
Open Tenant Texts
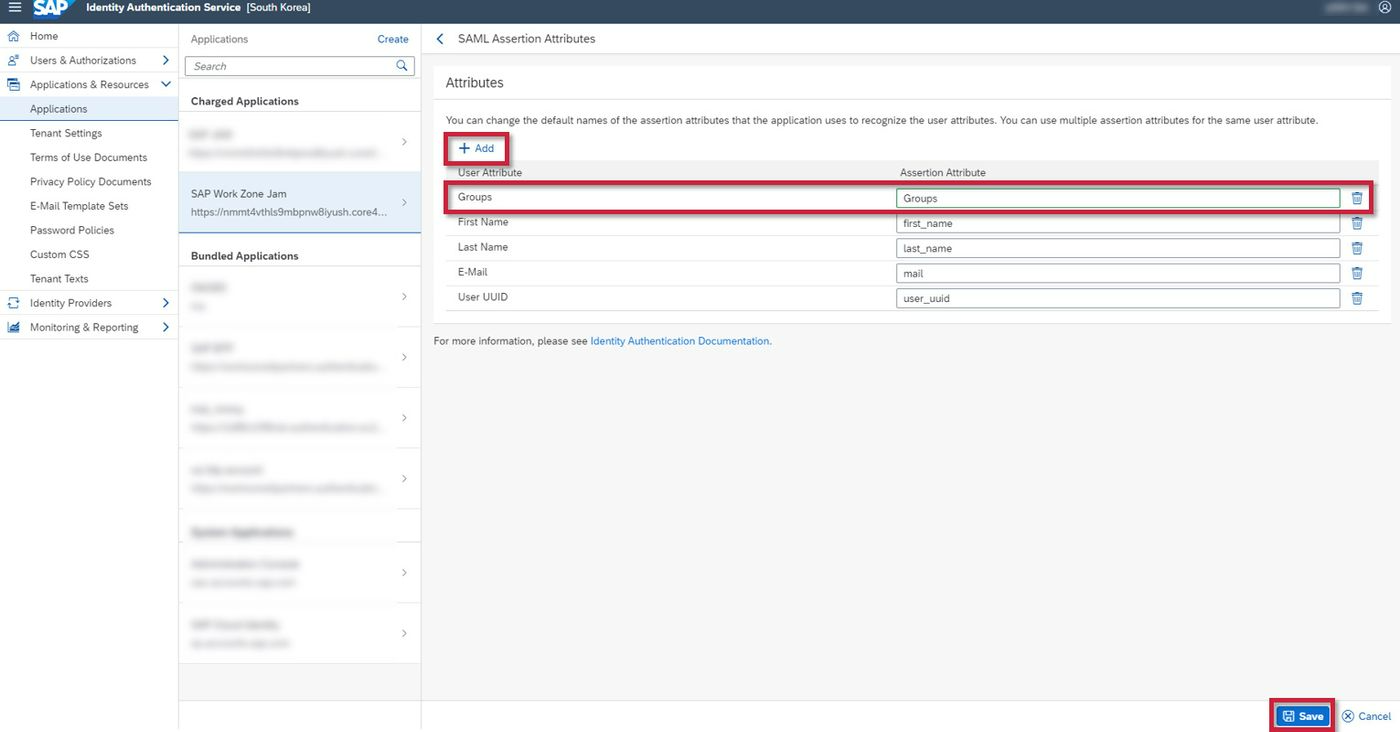point(59,279)
